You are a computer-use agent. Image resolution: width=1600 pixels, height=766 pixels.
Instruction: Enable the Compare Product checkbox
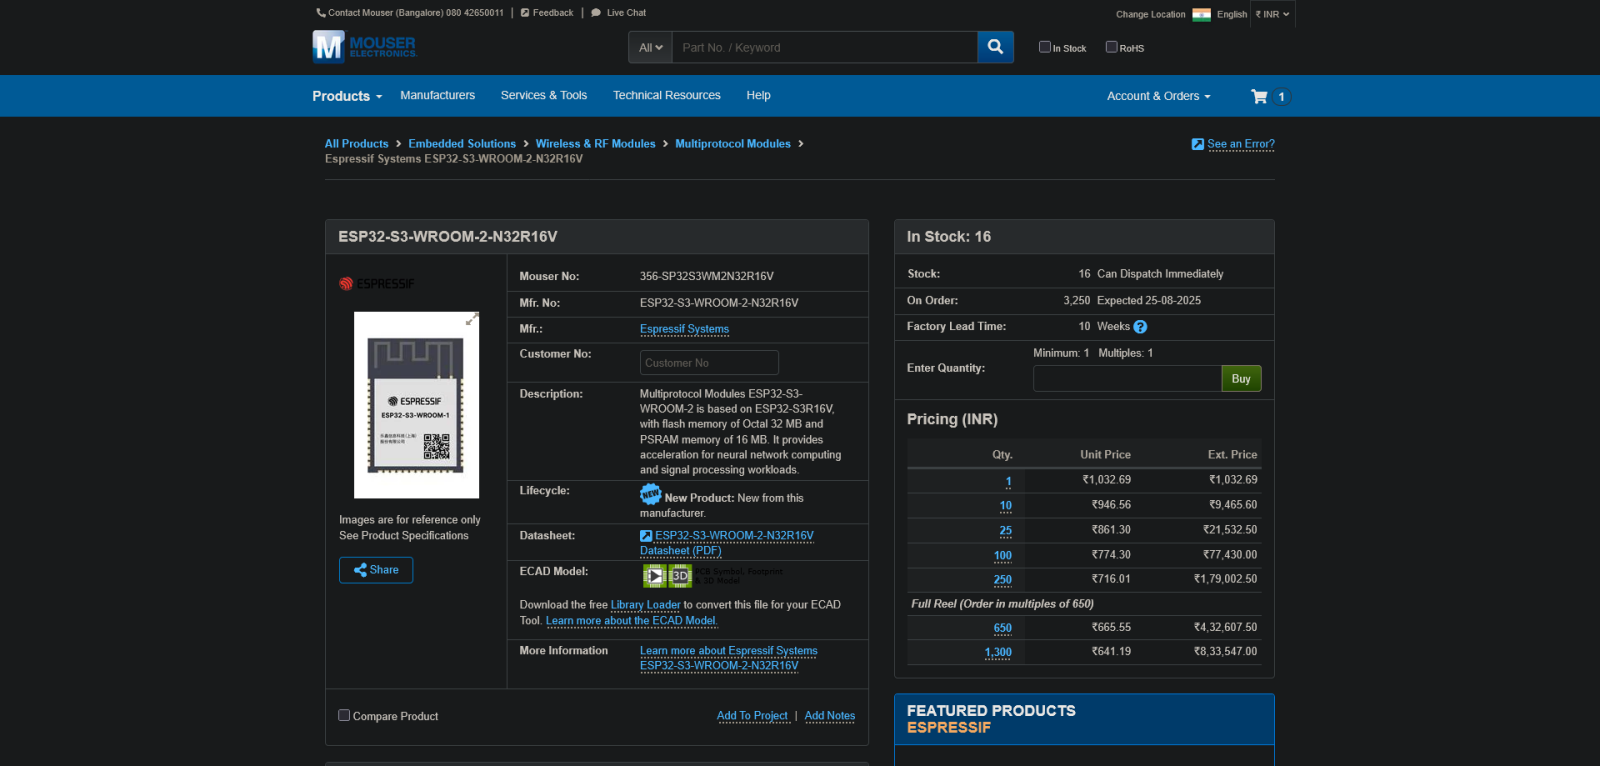pyautogui.click(x=344, y=715)
